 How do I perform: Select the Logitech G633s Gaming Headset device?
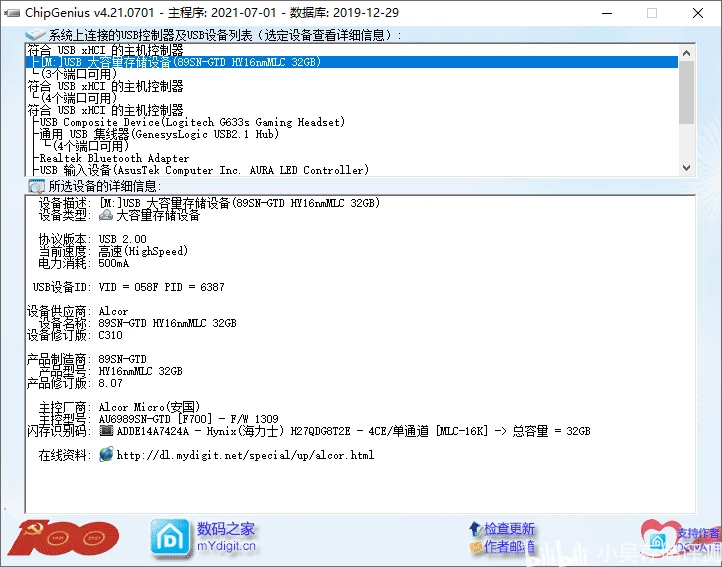tap(192, 122)
